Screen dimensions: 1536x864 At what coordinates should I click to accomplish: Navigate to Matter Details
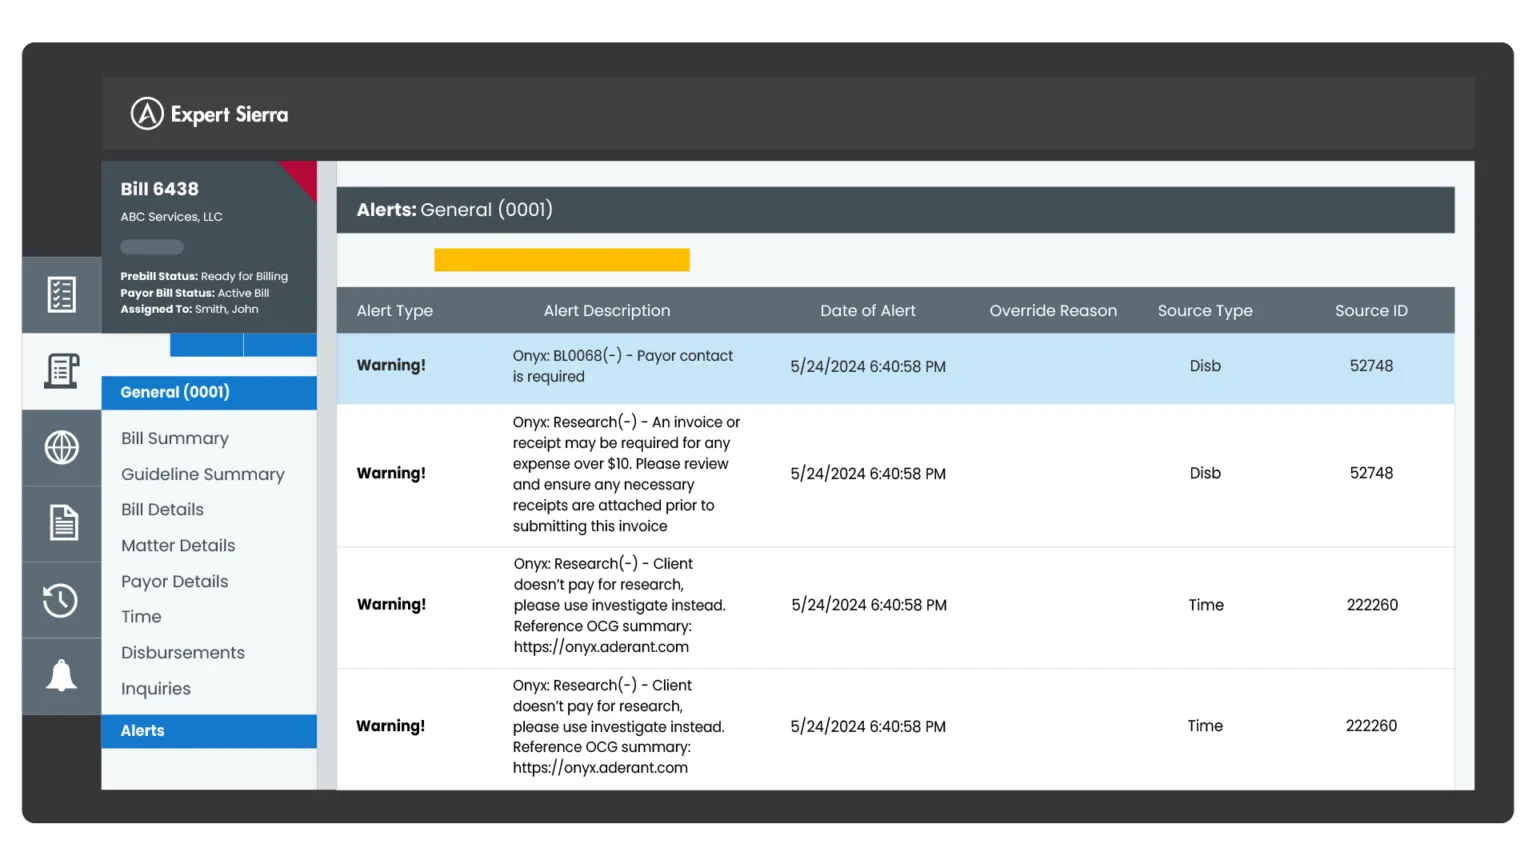tap(178, 545)
